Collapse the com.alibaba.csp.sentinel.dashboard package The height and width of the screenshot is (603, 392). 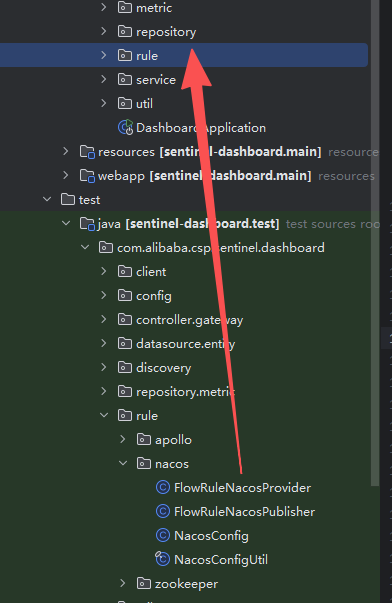pyautogui.click(x=85, y=247)
